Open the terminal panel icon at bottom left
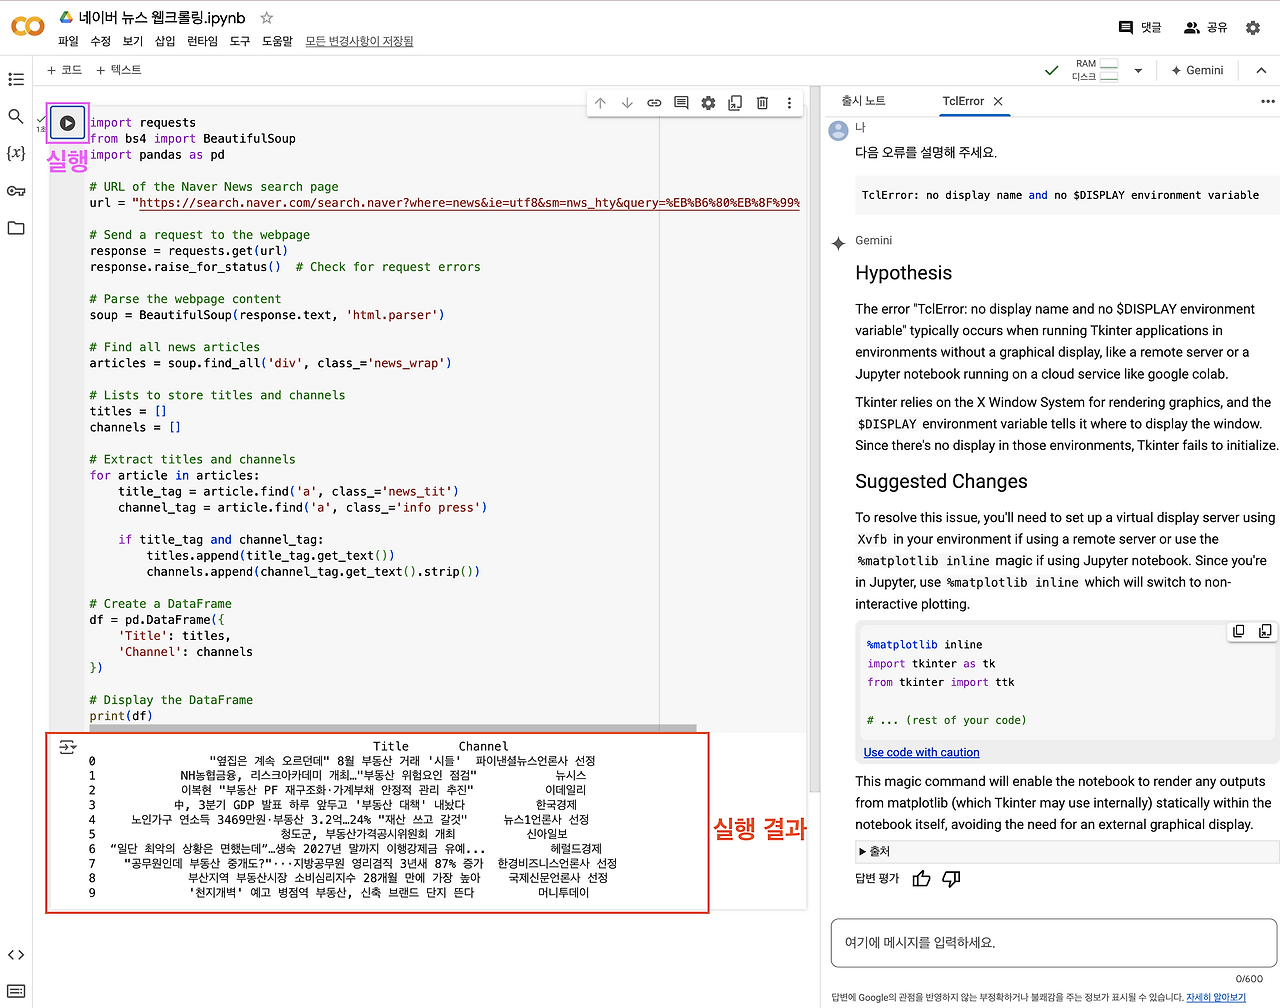Screen dimensions: 1280x1008 point(16,991)
